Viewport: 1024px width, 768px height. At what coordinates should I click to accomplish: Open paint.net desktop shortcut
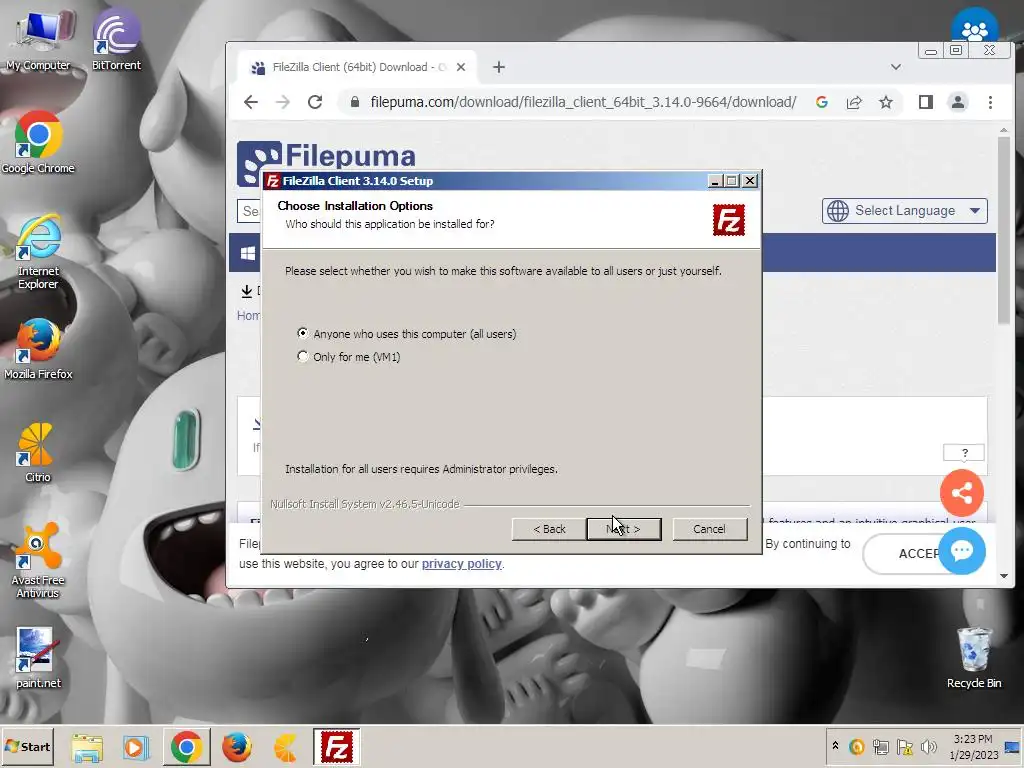(38, 658)
